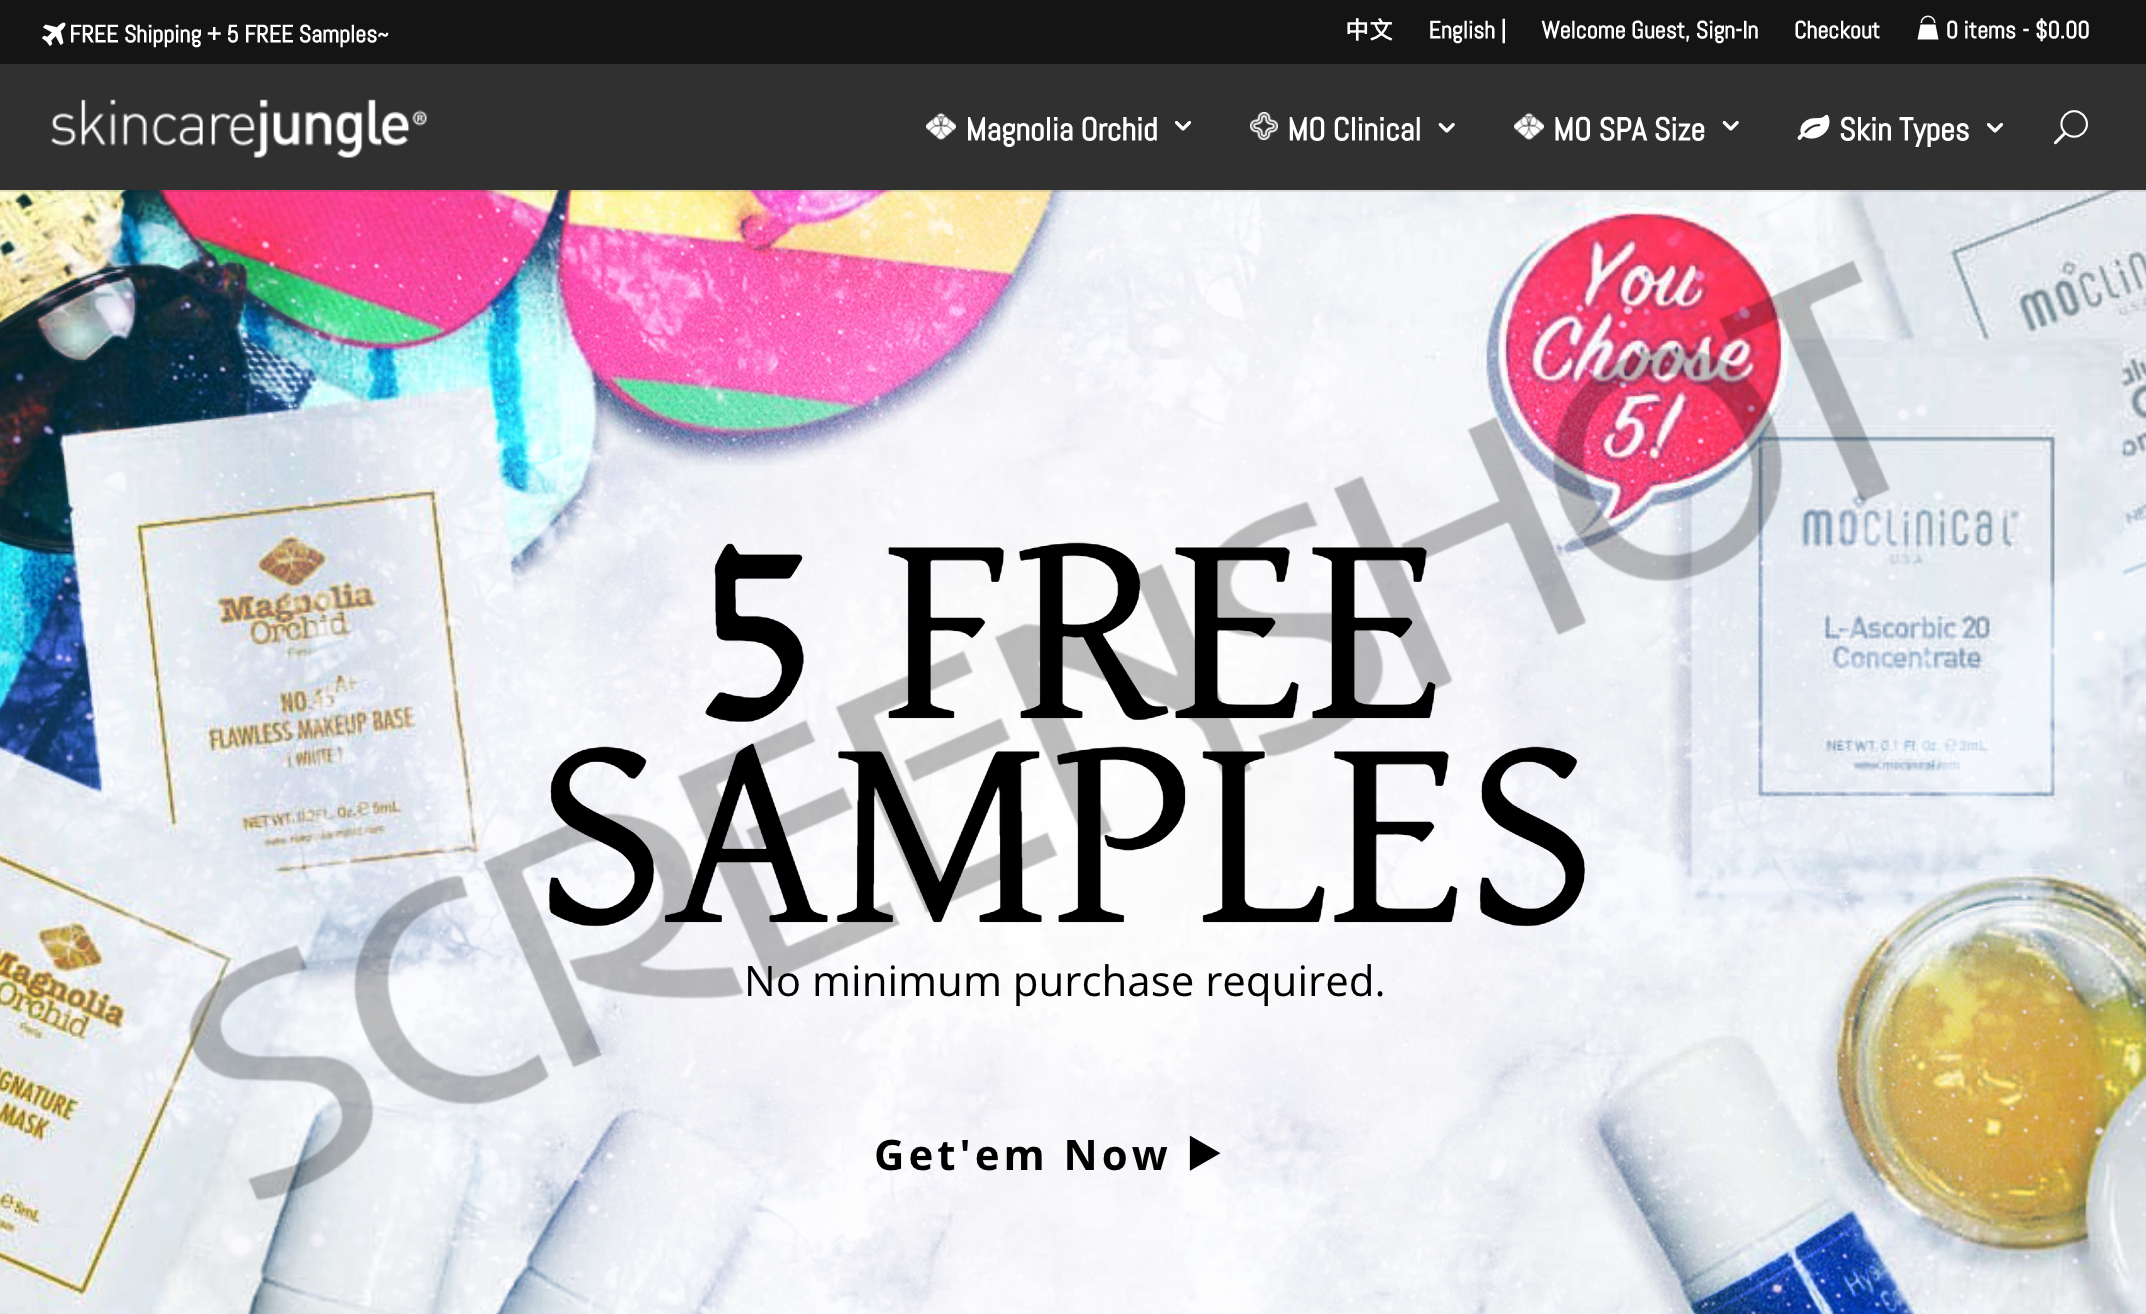
Task: Switch language to English
Action: pyautogui.click(x=1461, y=31)
